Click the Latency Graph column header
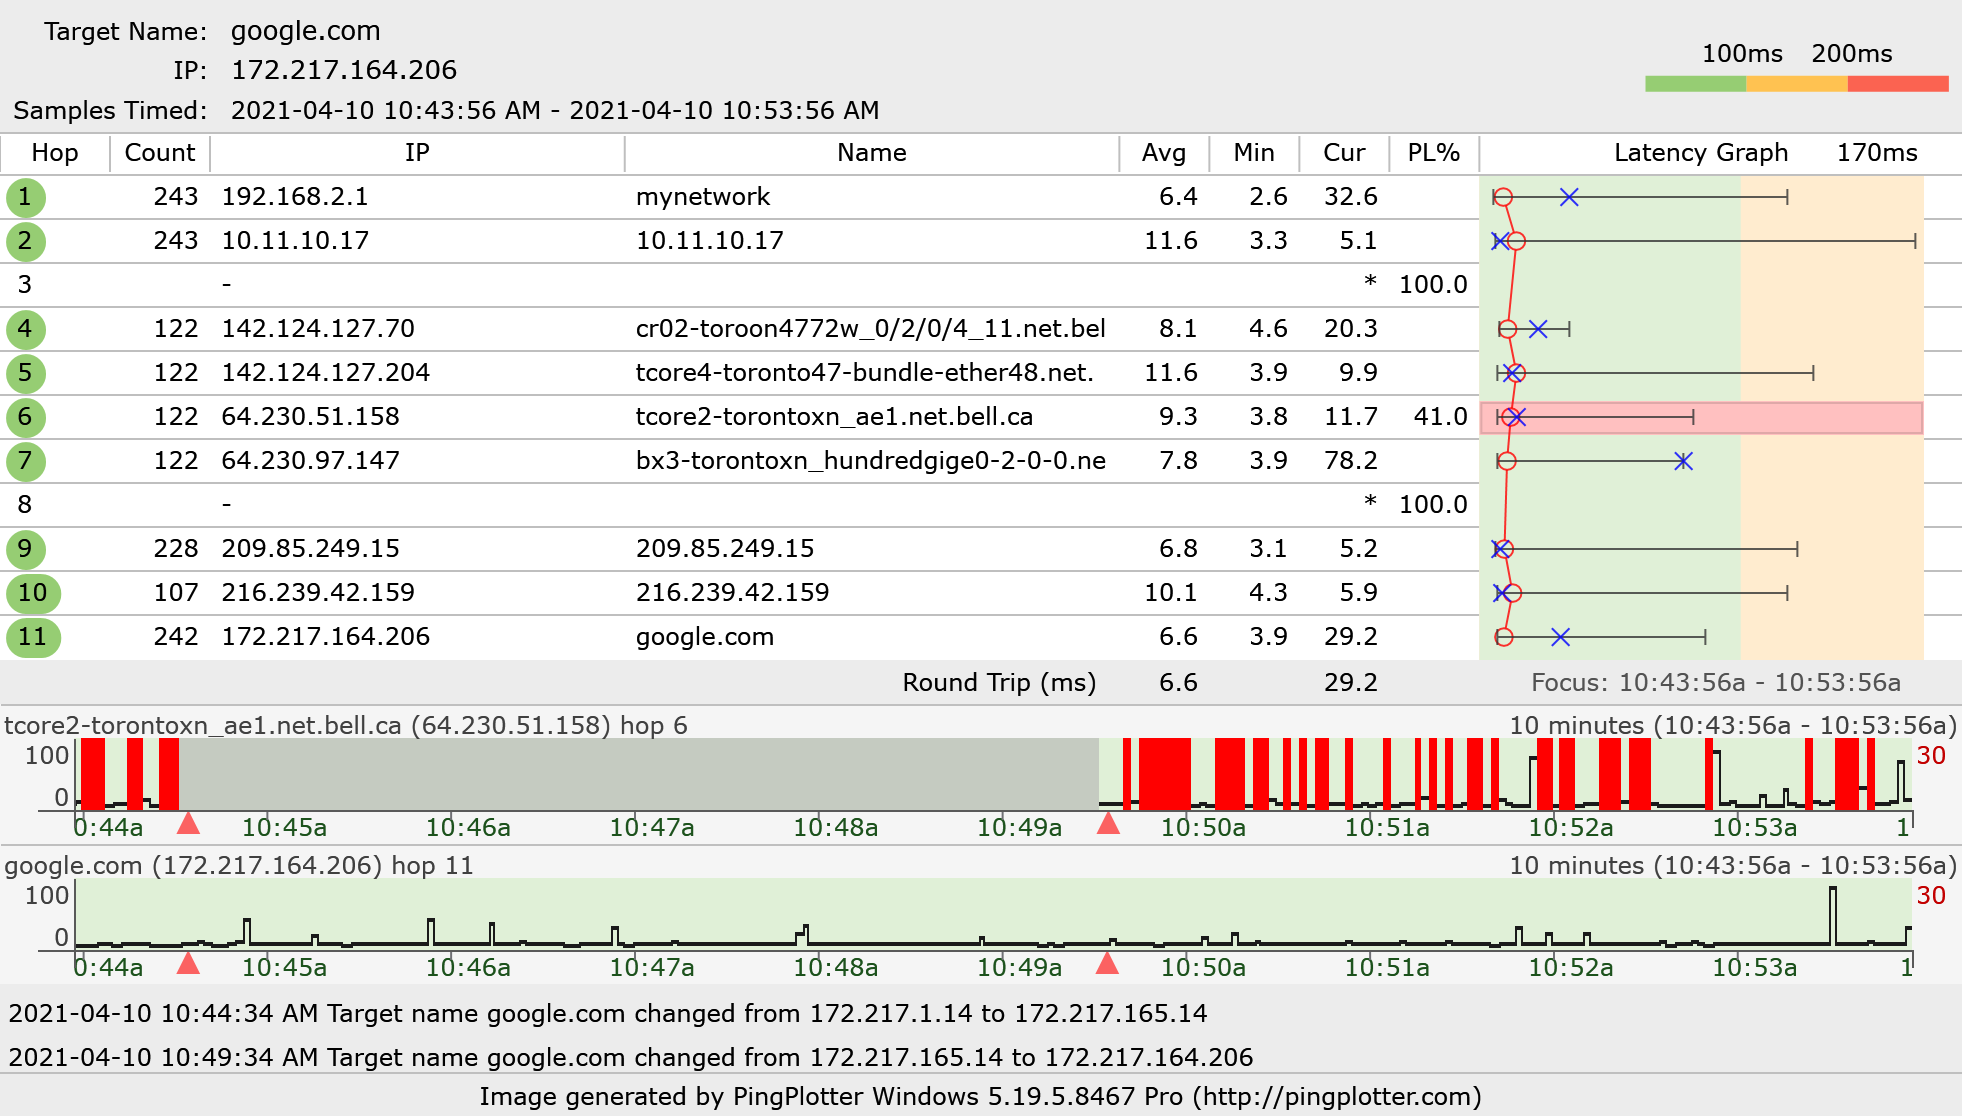Image resolution: width=1962 pixels, height=1116 pixels. click(1700, 153)
